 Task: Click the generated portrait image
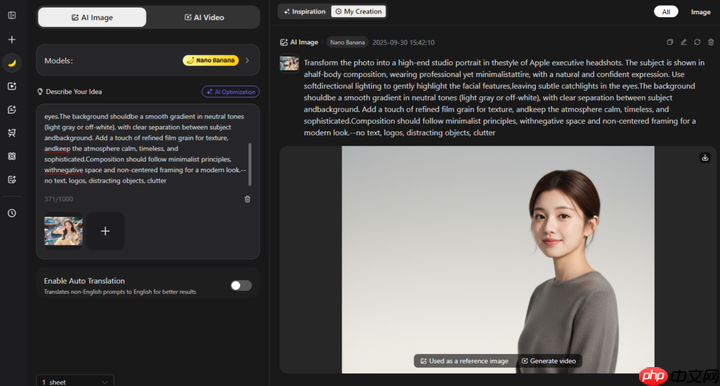[x=498, y=259]
